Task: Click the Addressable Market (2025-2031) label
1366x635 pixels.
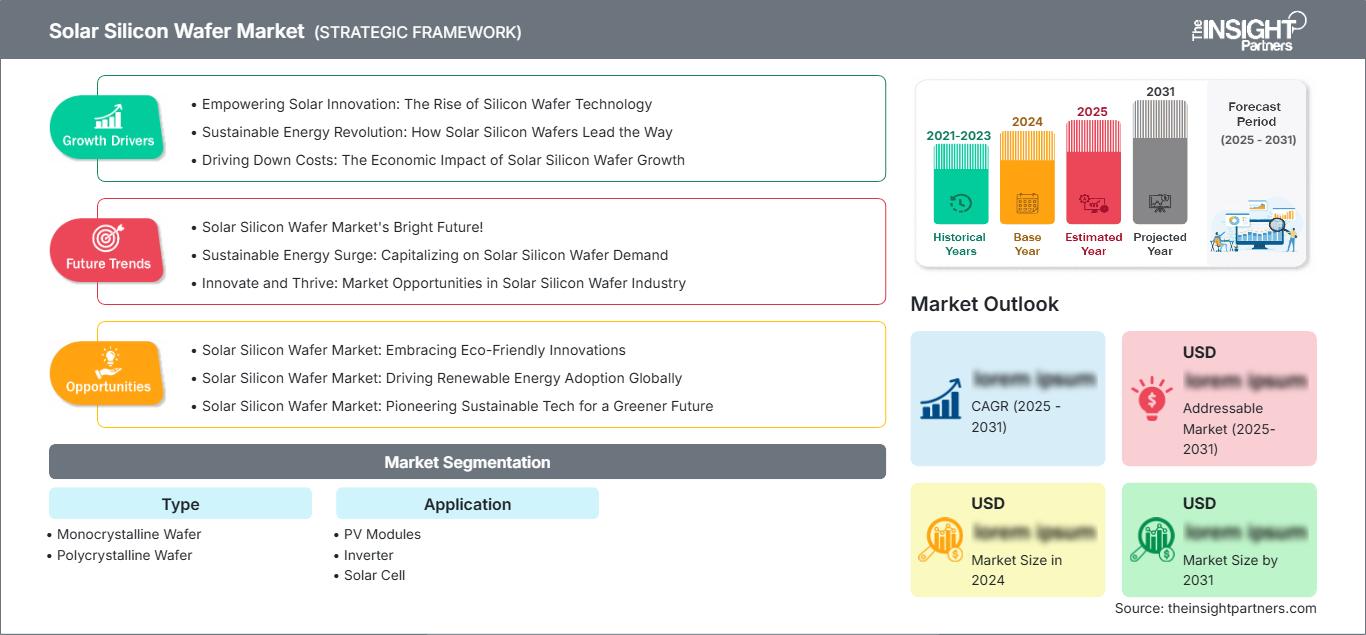Action: pyautogui.click(x=1229, y=428)
